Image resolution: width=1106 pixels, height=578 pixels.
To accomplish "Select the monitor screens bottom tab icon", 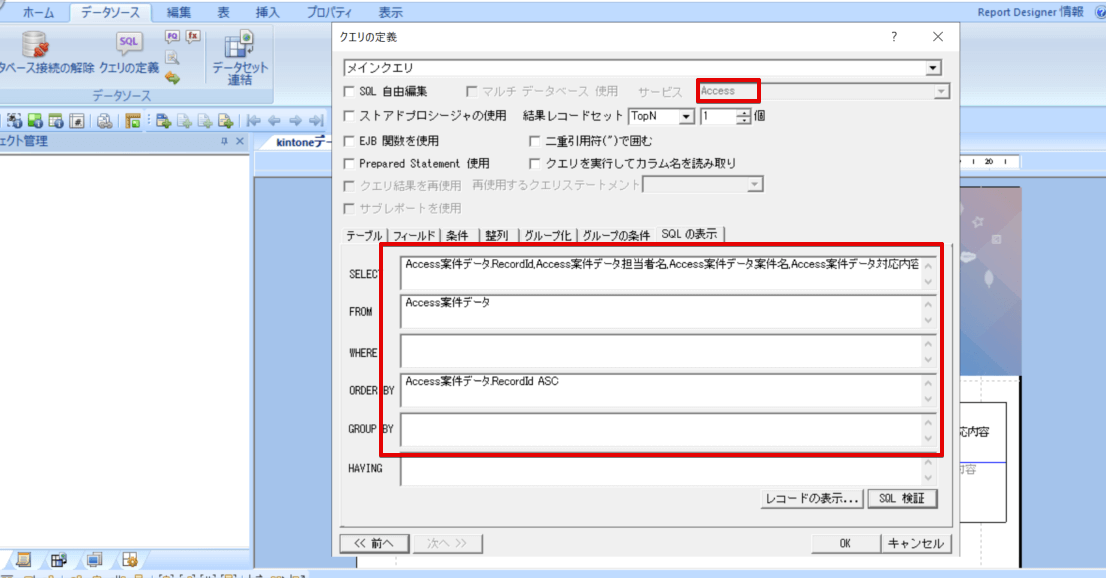I will click(94, 560).
